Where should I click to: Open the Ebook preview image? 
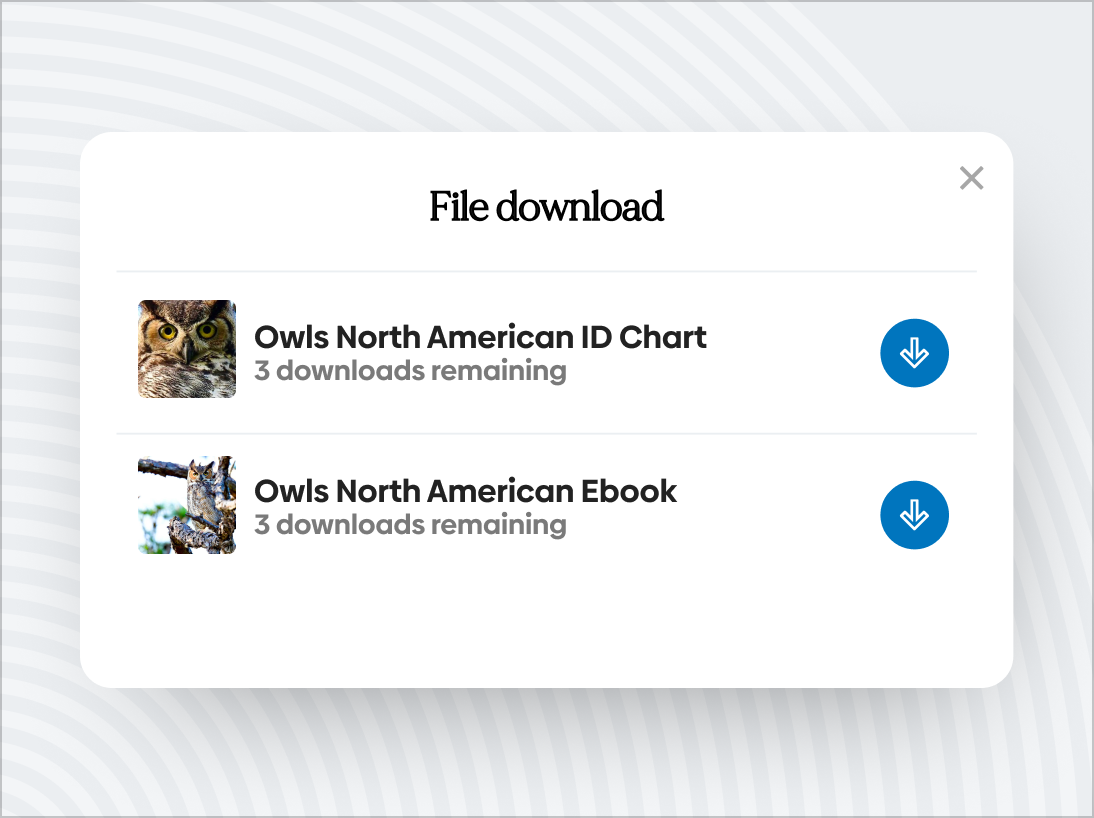(x=187, y=505)
